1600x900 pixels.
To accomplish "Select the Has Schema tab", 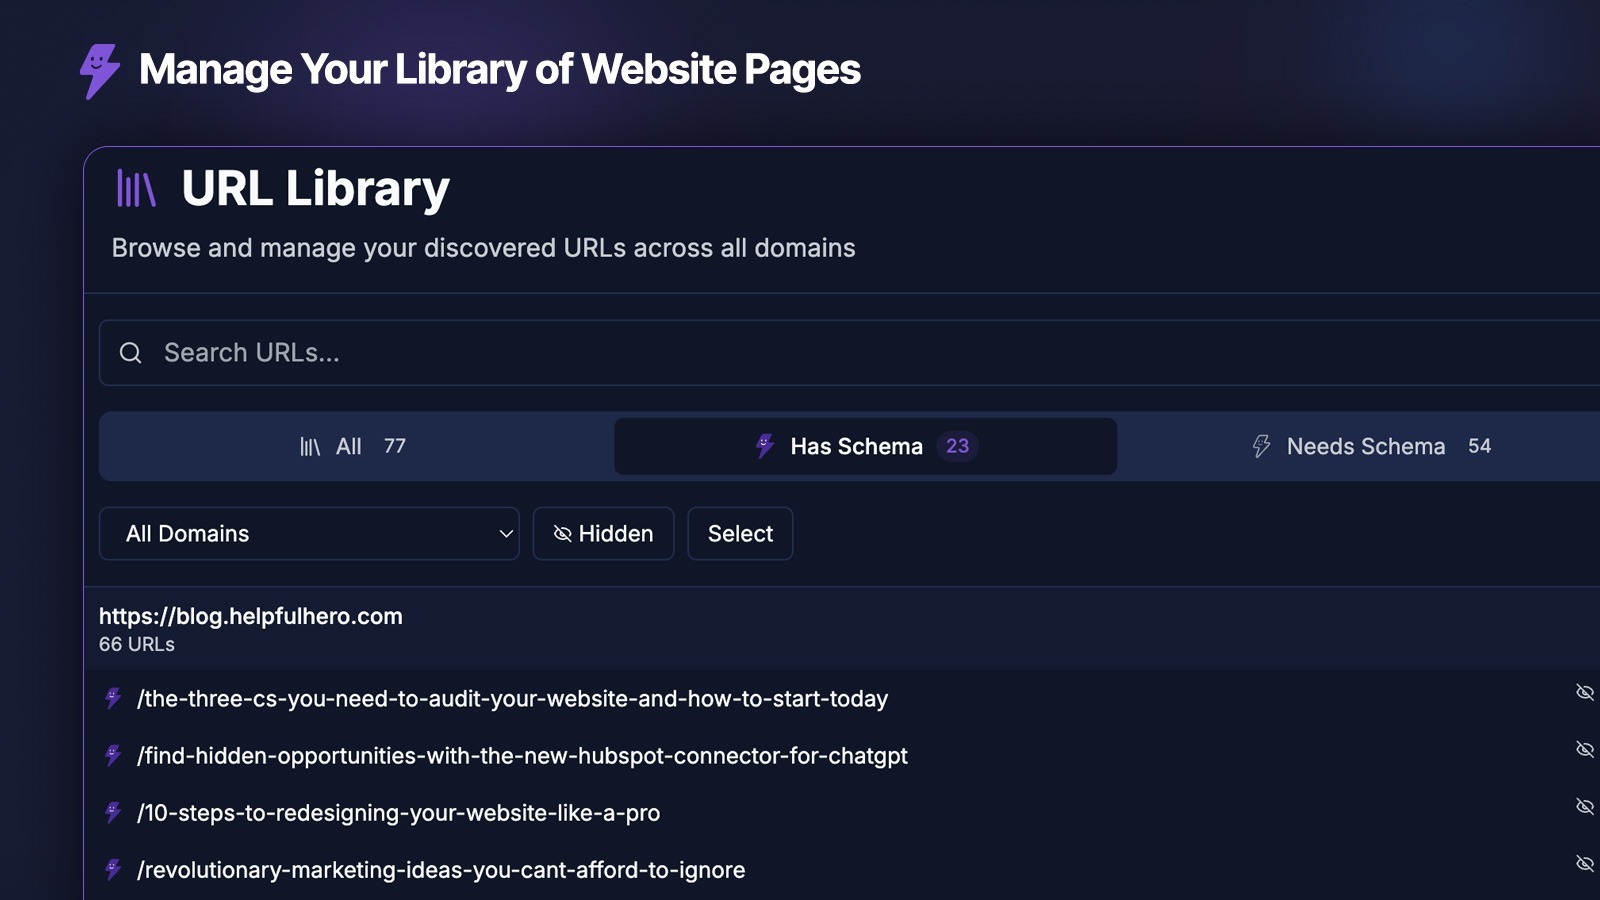I will [x=856, y=447].
